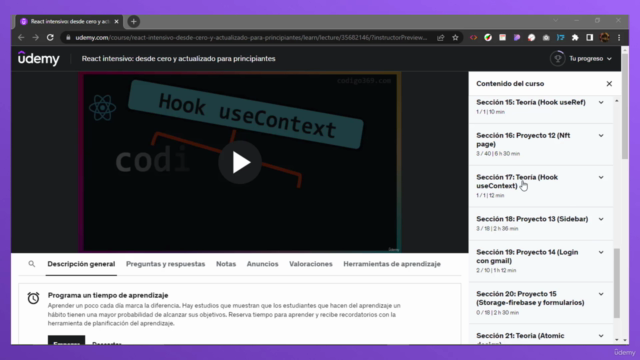Image resolution: width=640 pixels, height=360 pixels.
Task: Play the Hook useContext video
Action: (x=240, y=162)
